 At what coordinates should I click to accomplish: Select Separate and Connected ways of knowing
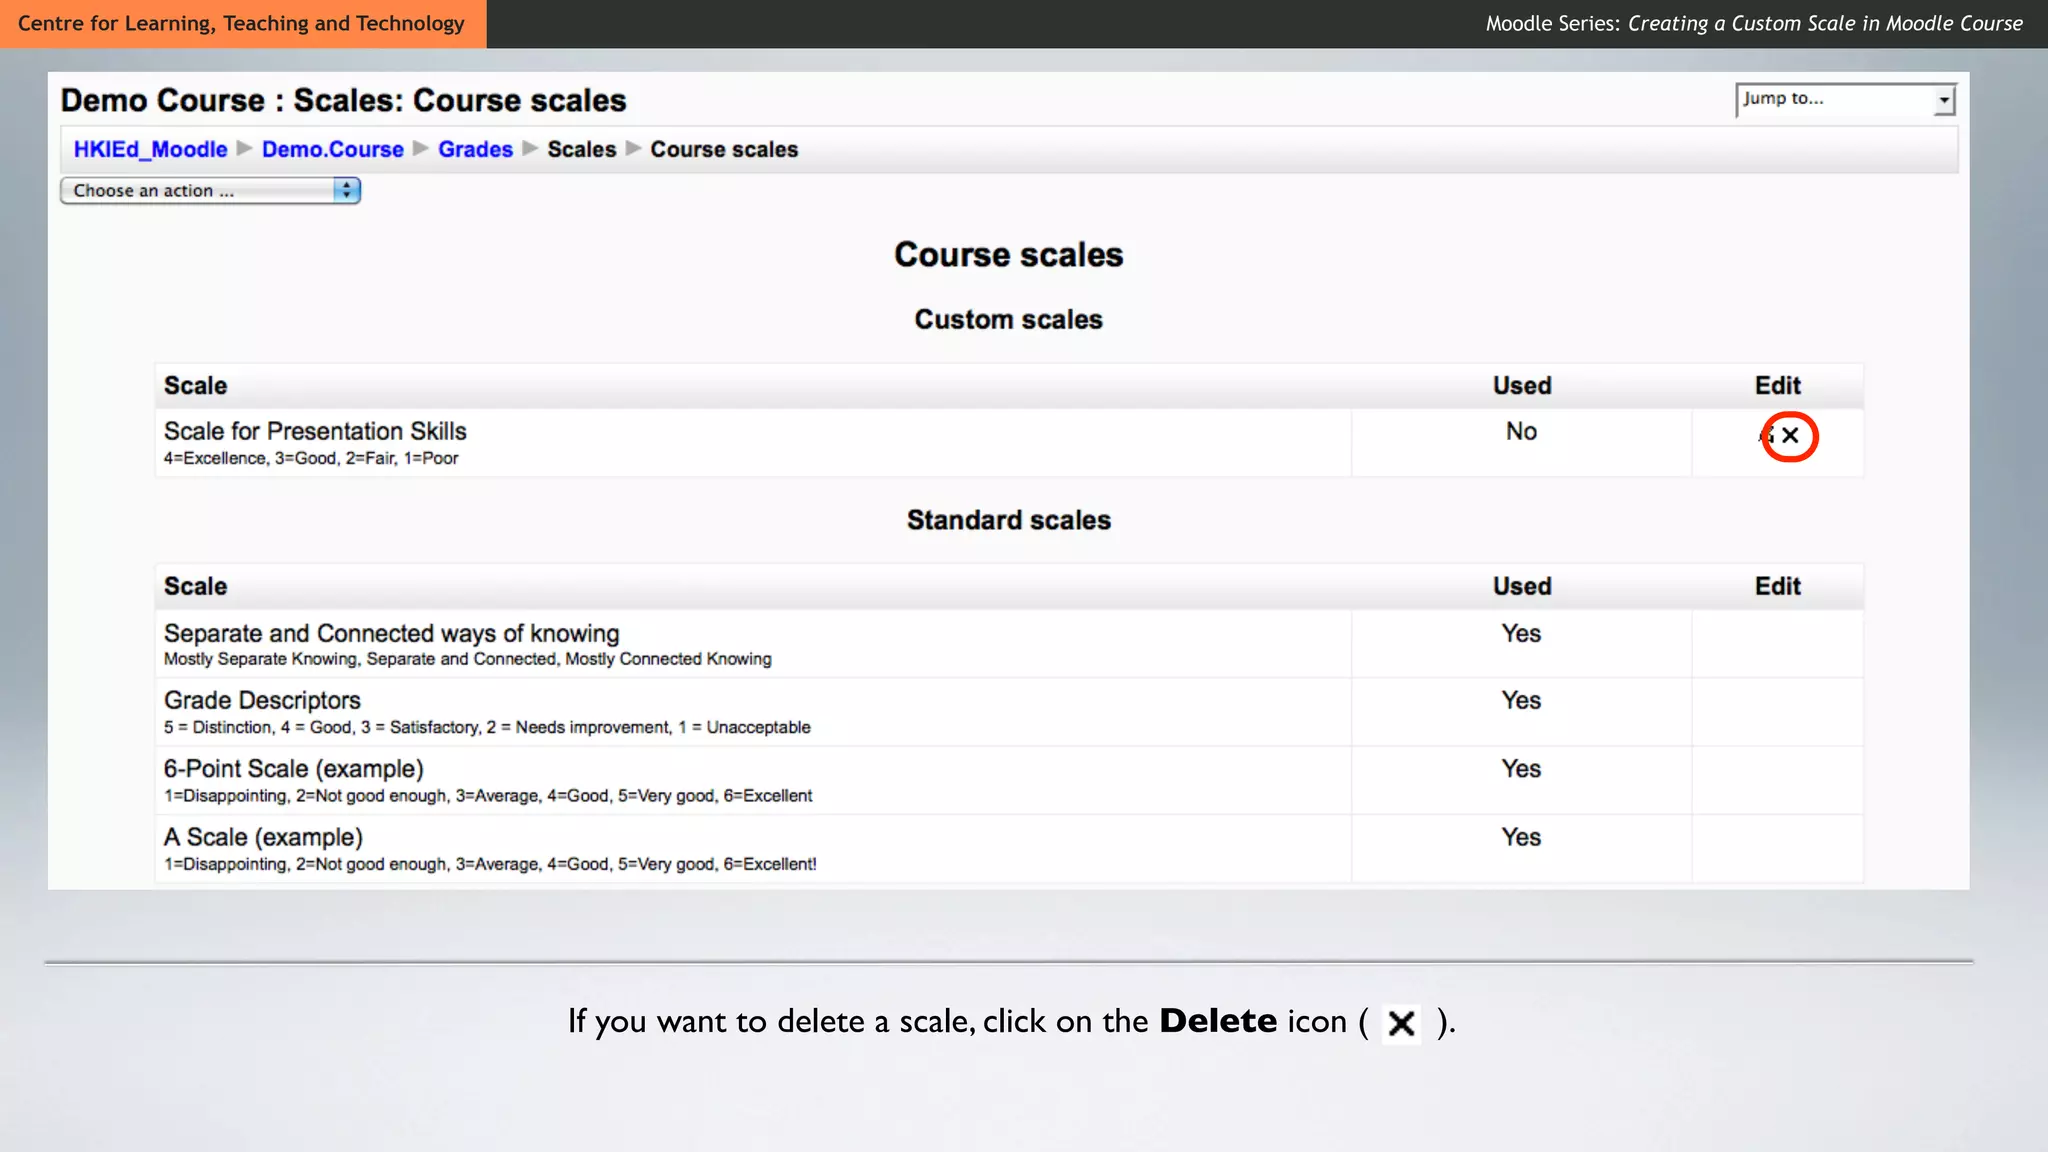tap(391, 633)
